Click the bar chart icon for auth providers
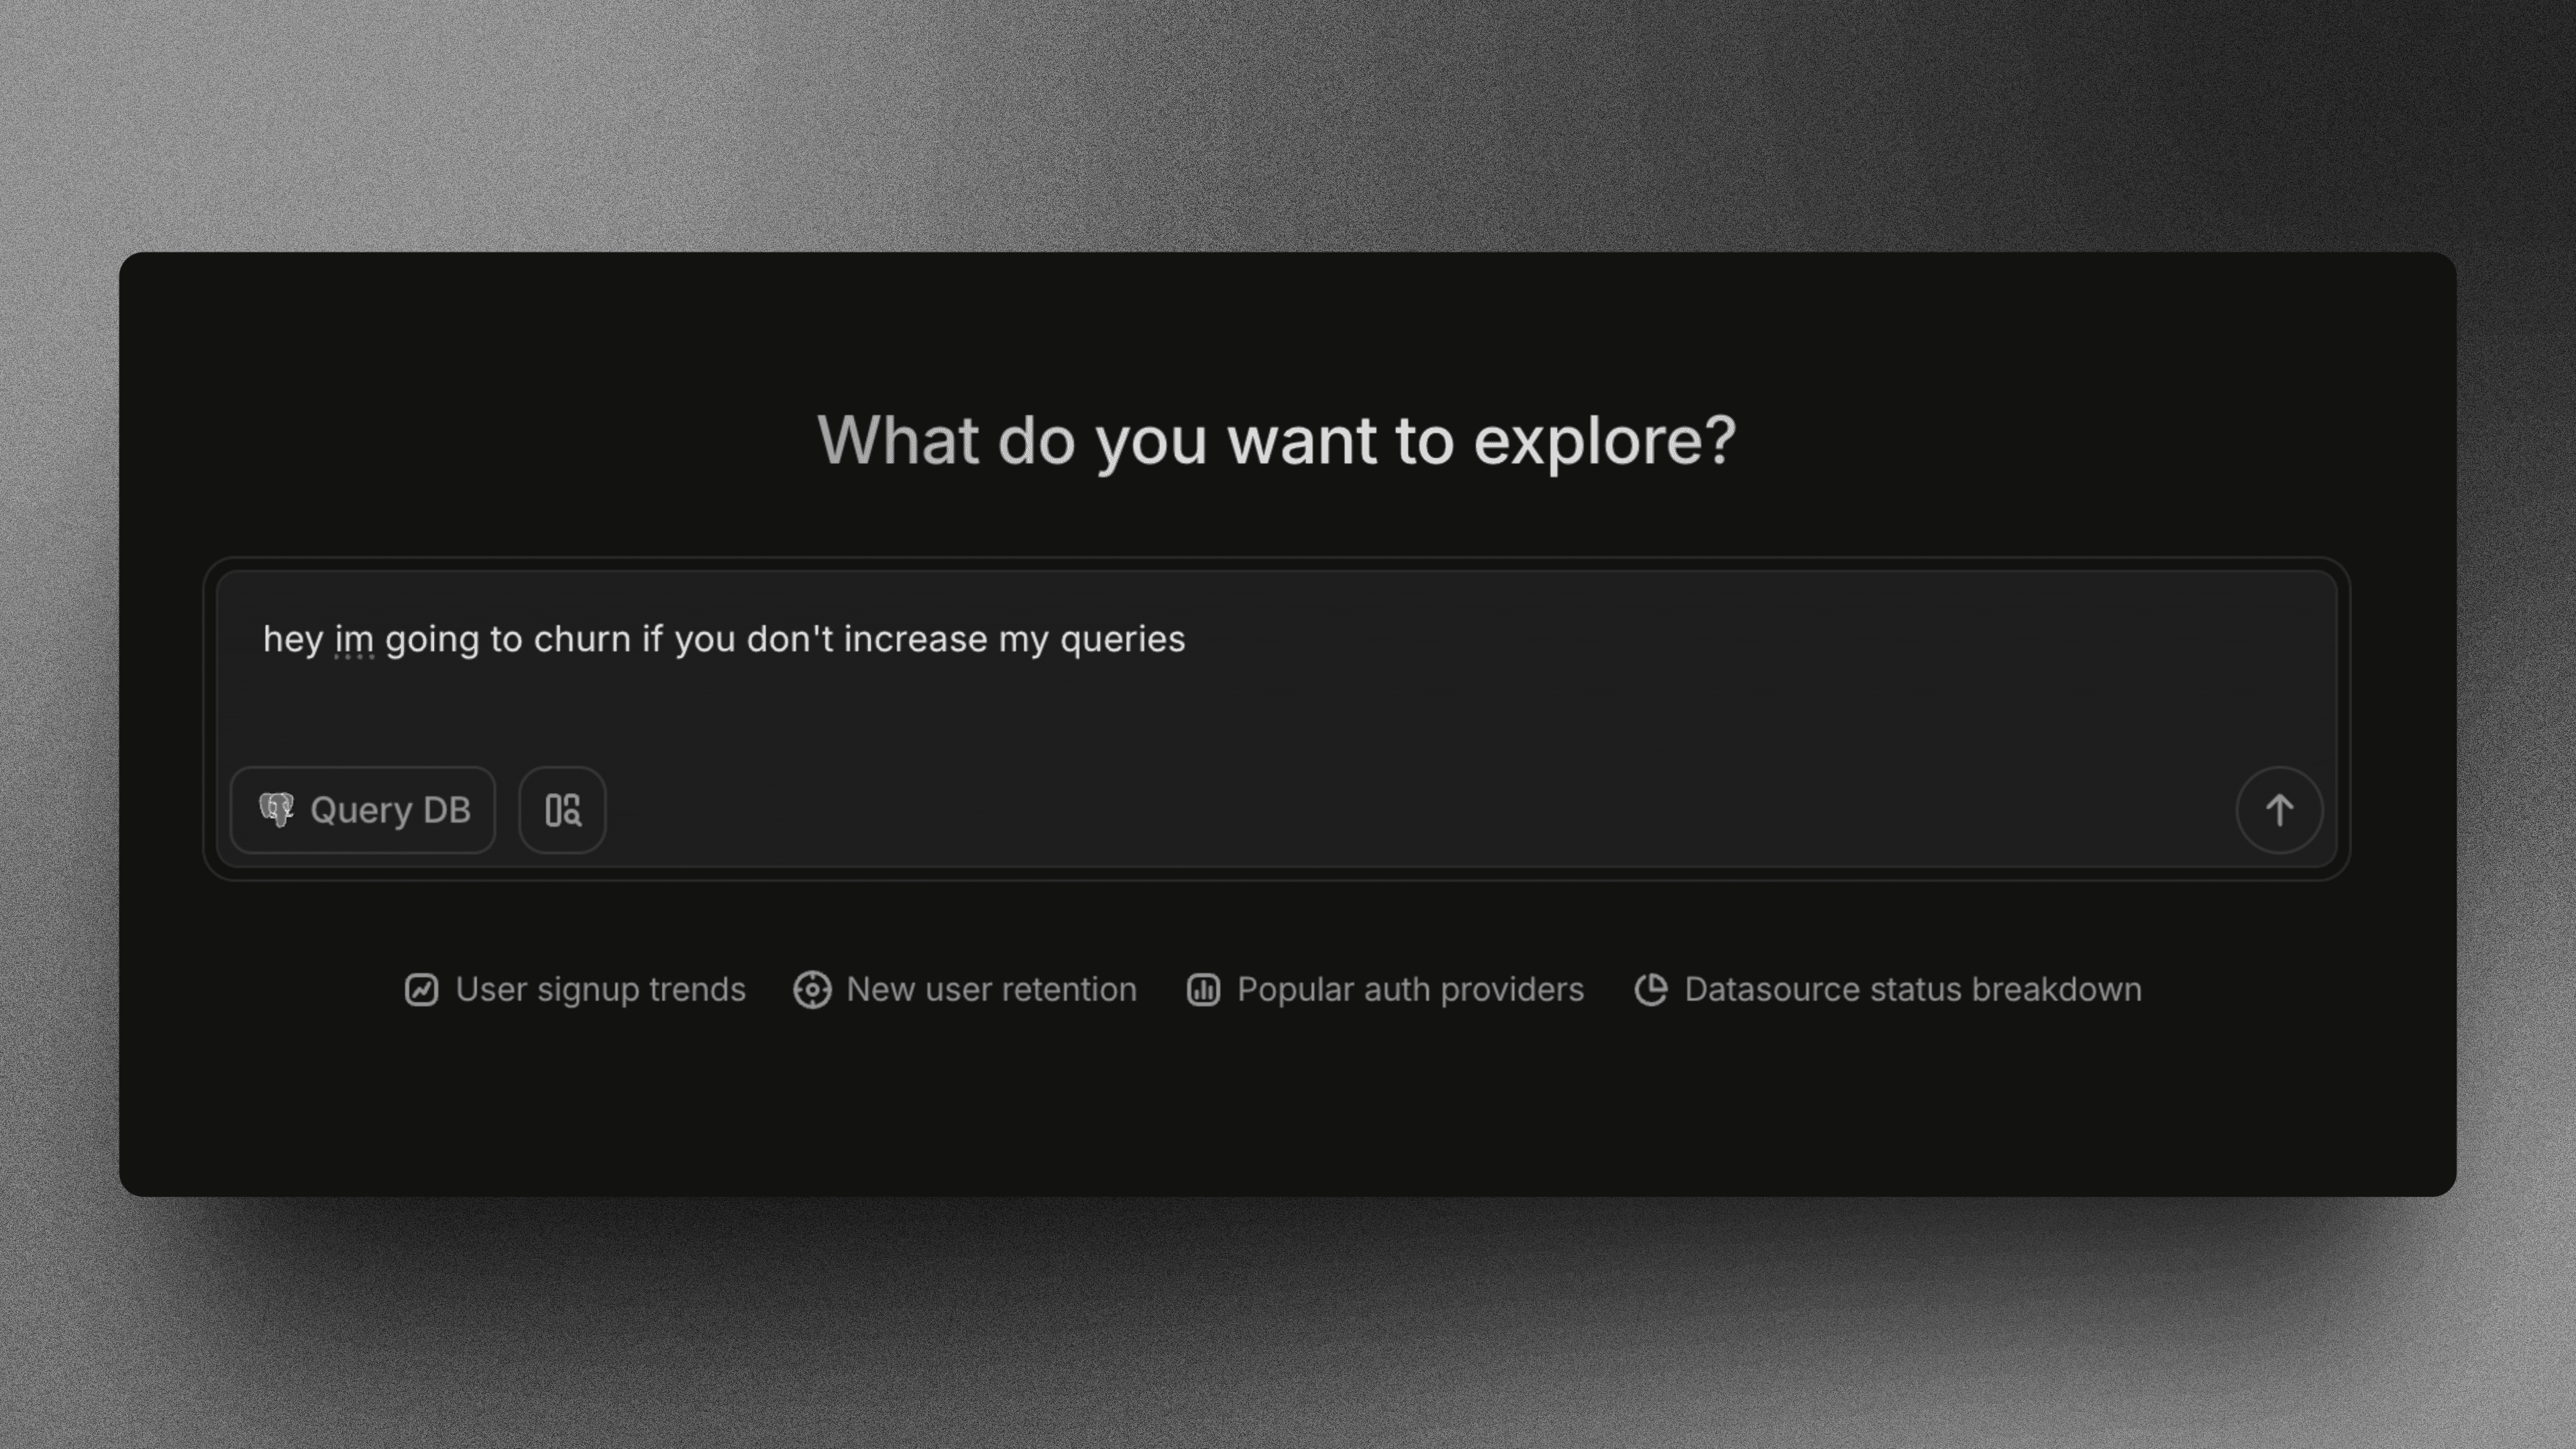2576x1449 pixels. click(1203, 990)
